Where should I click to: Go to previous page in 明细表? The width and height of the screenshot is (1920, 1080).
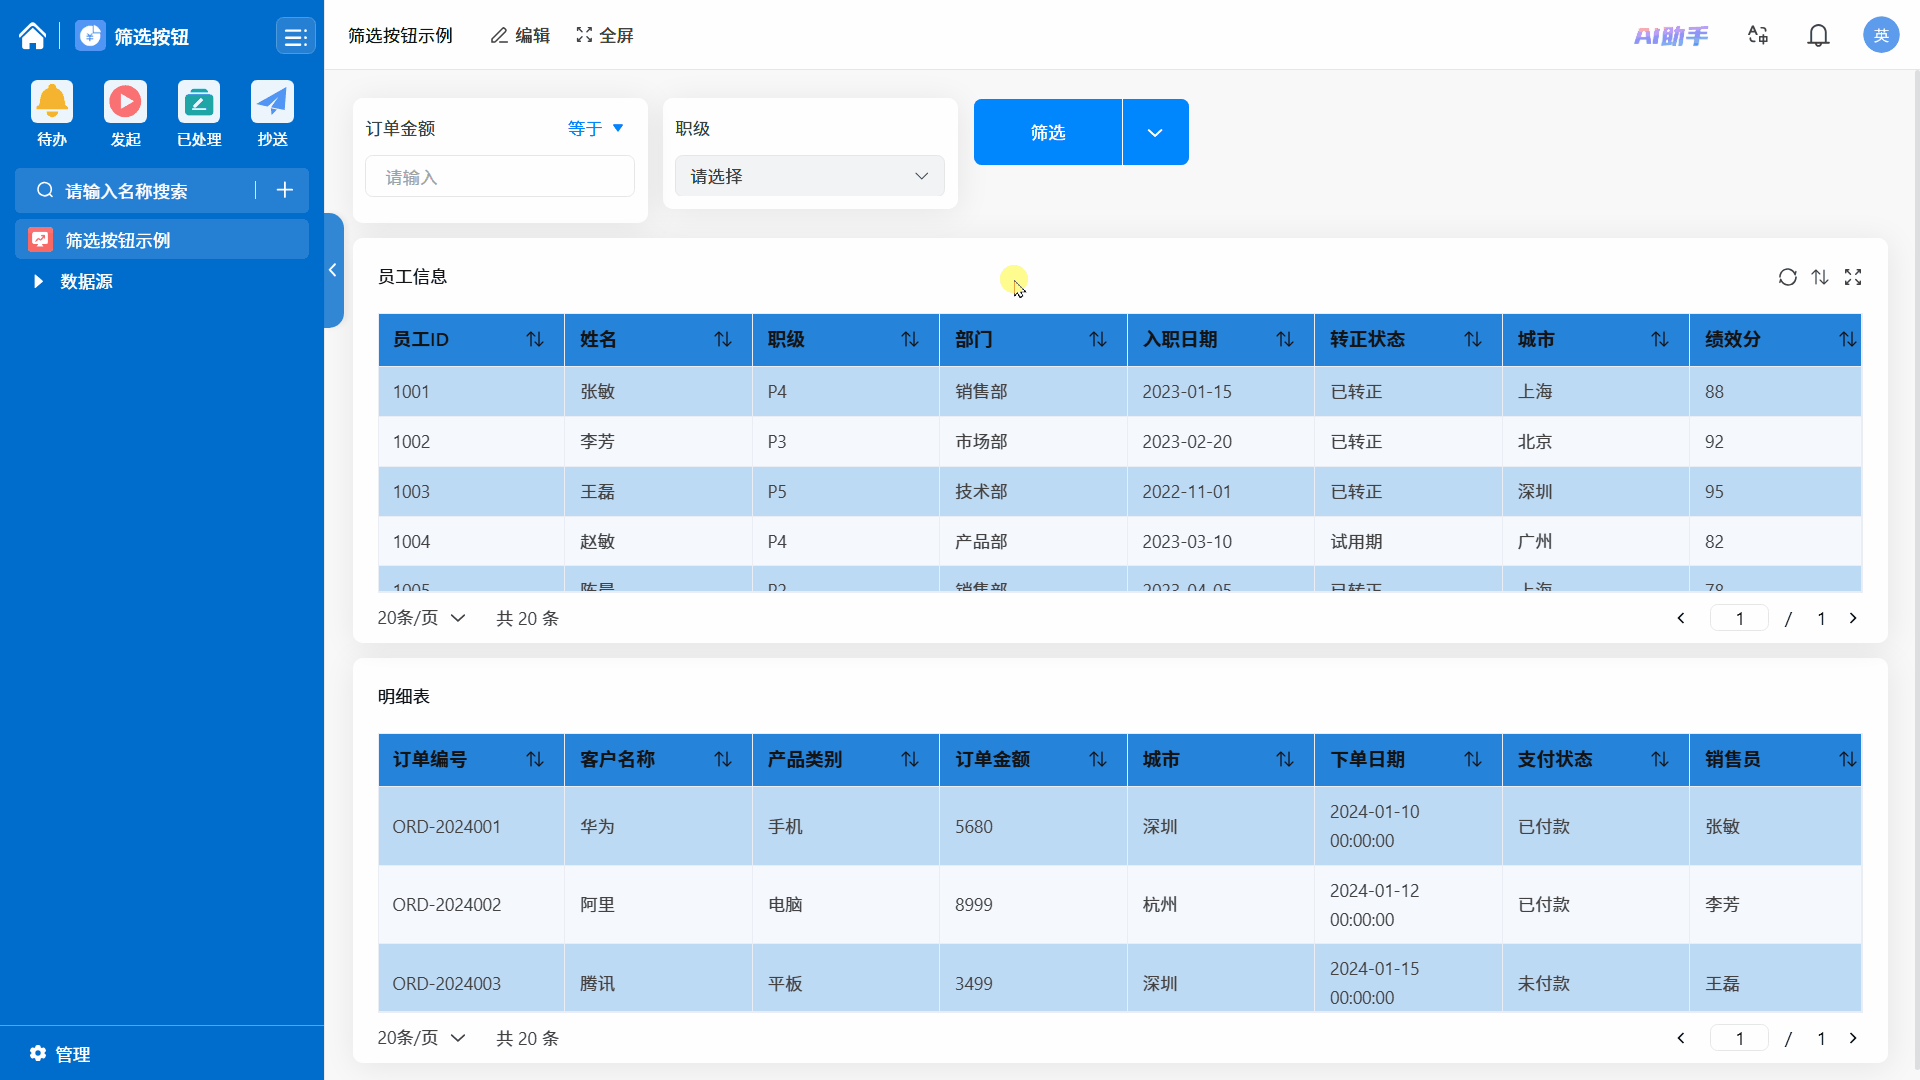tap(1681, 1038)
